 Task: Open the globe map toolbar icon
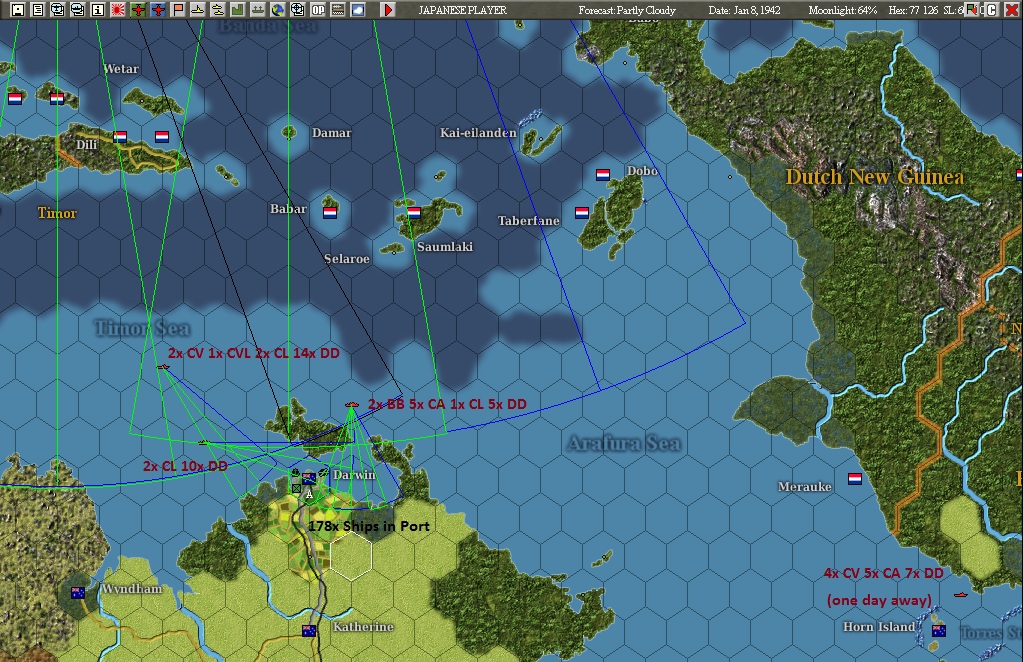point(278,10)
